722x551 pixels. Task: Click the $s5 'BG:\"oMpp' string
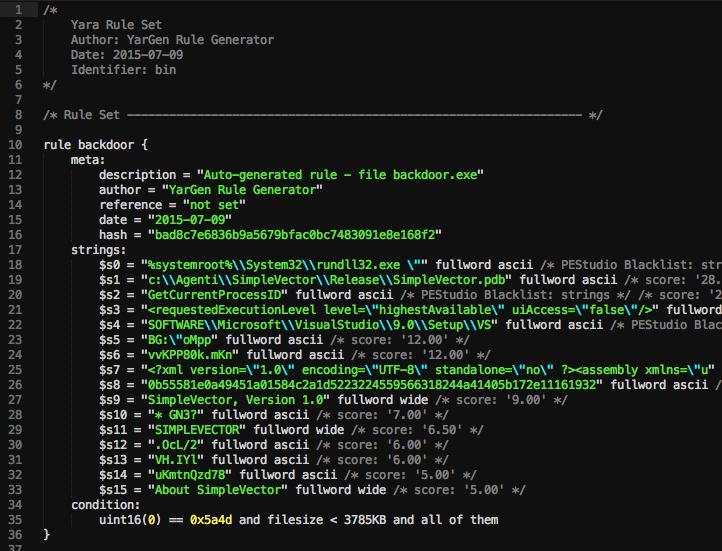(x=180, y=340)
